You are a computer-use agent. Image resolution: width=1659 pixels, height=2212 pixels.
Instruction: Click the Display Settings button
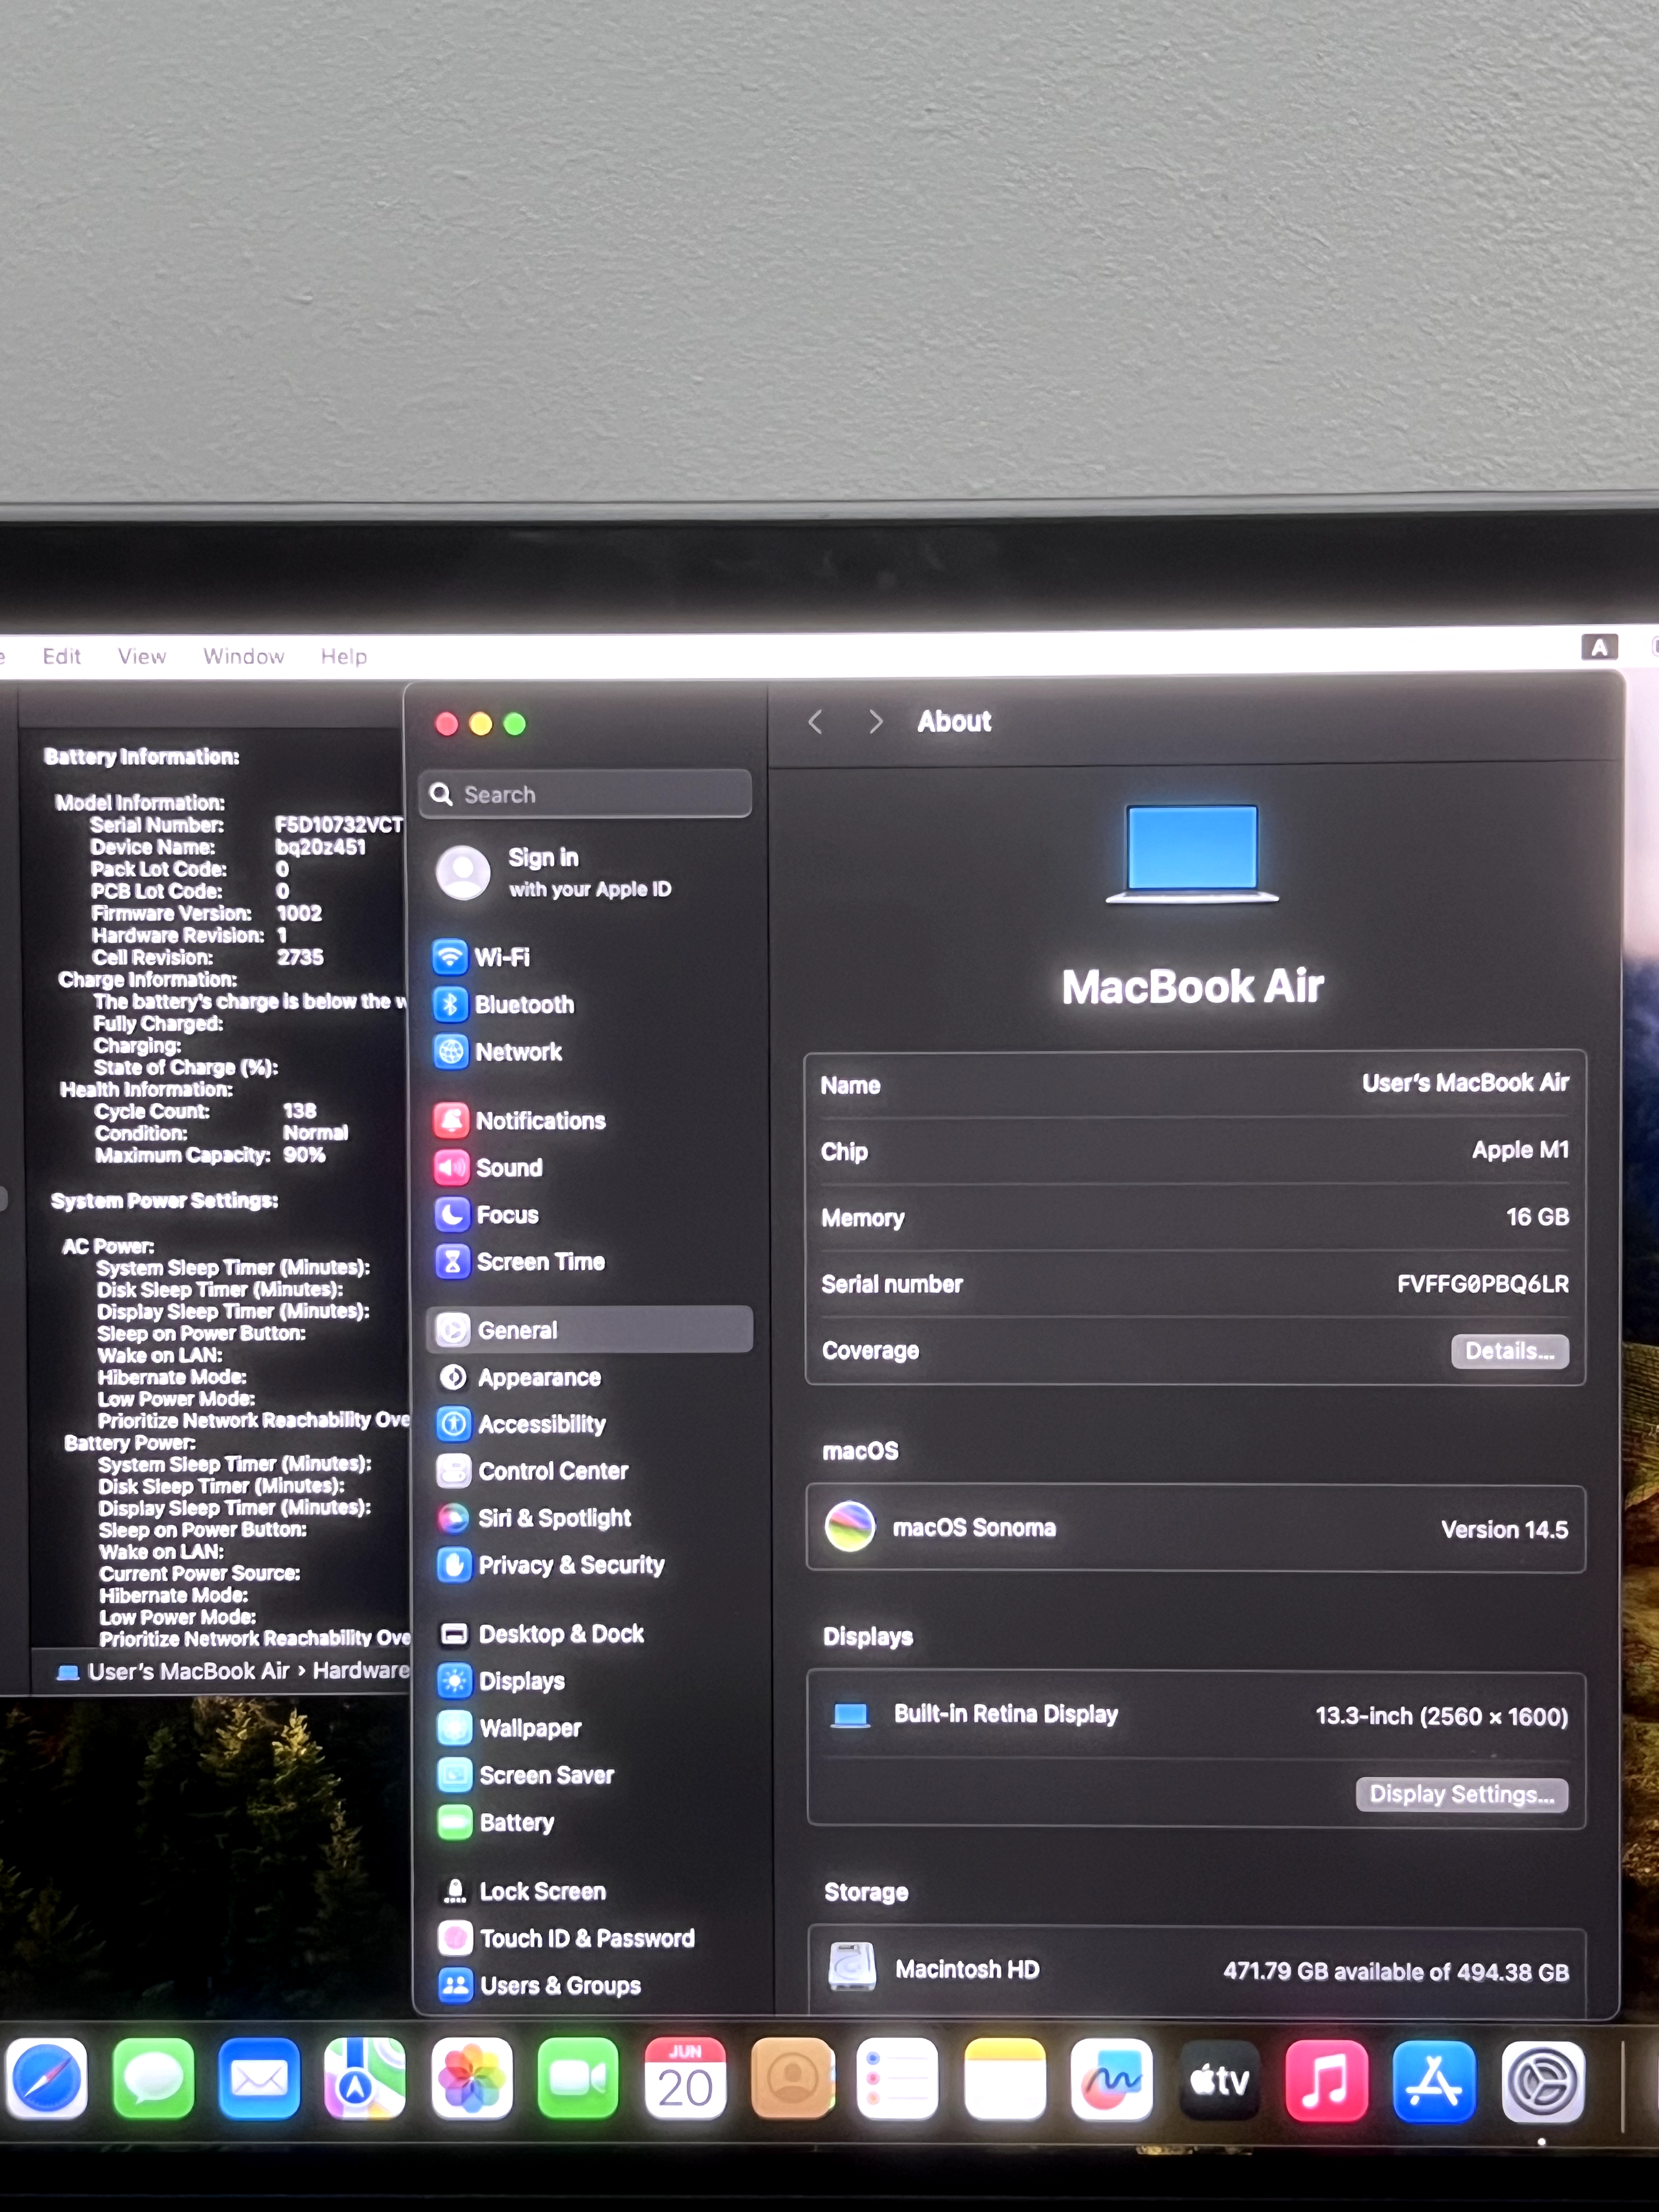(1460, 1794)
